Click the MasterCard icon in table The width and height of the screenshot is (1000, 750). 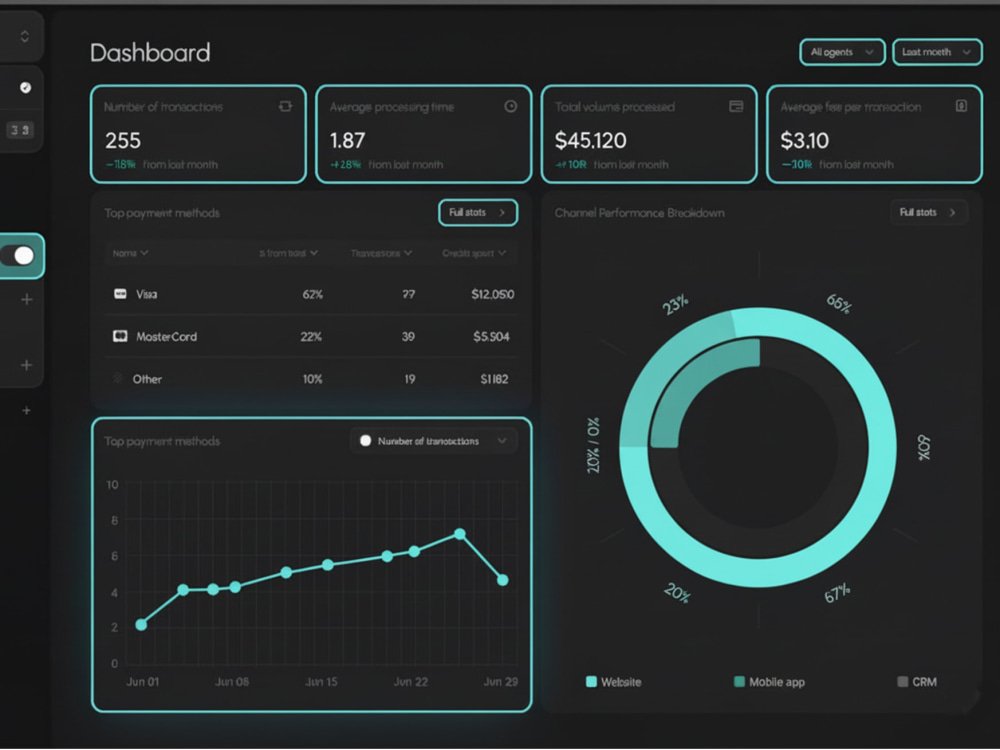coord(120,336)
